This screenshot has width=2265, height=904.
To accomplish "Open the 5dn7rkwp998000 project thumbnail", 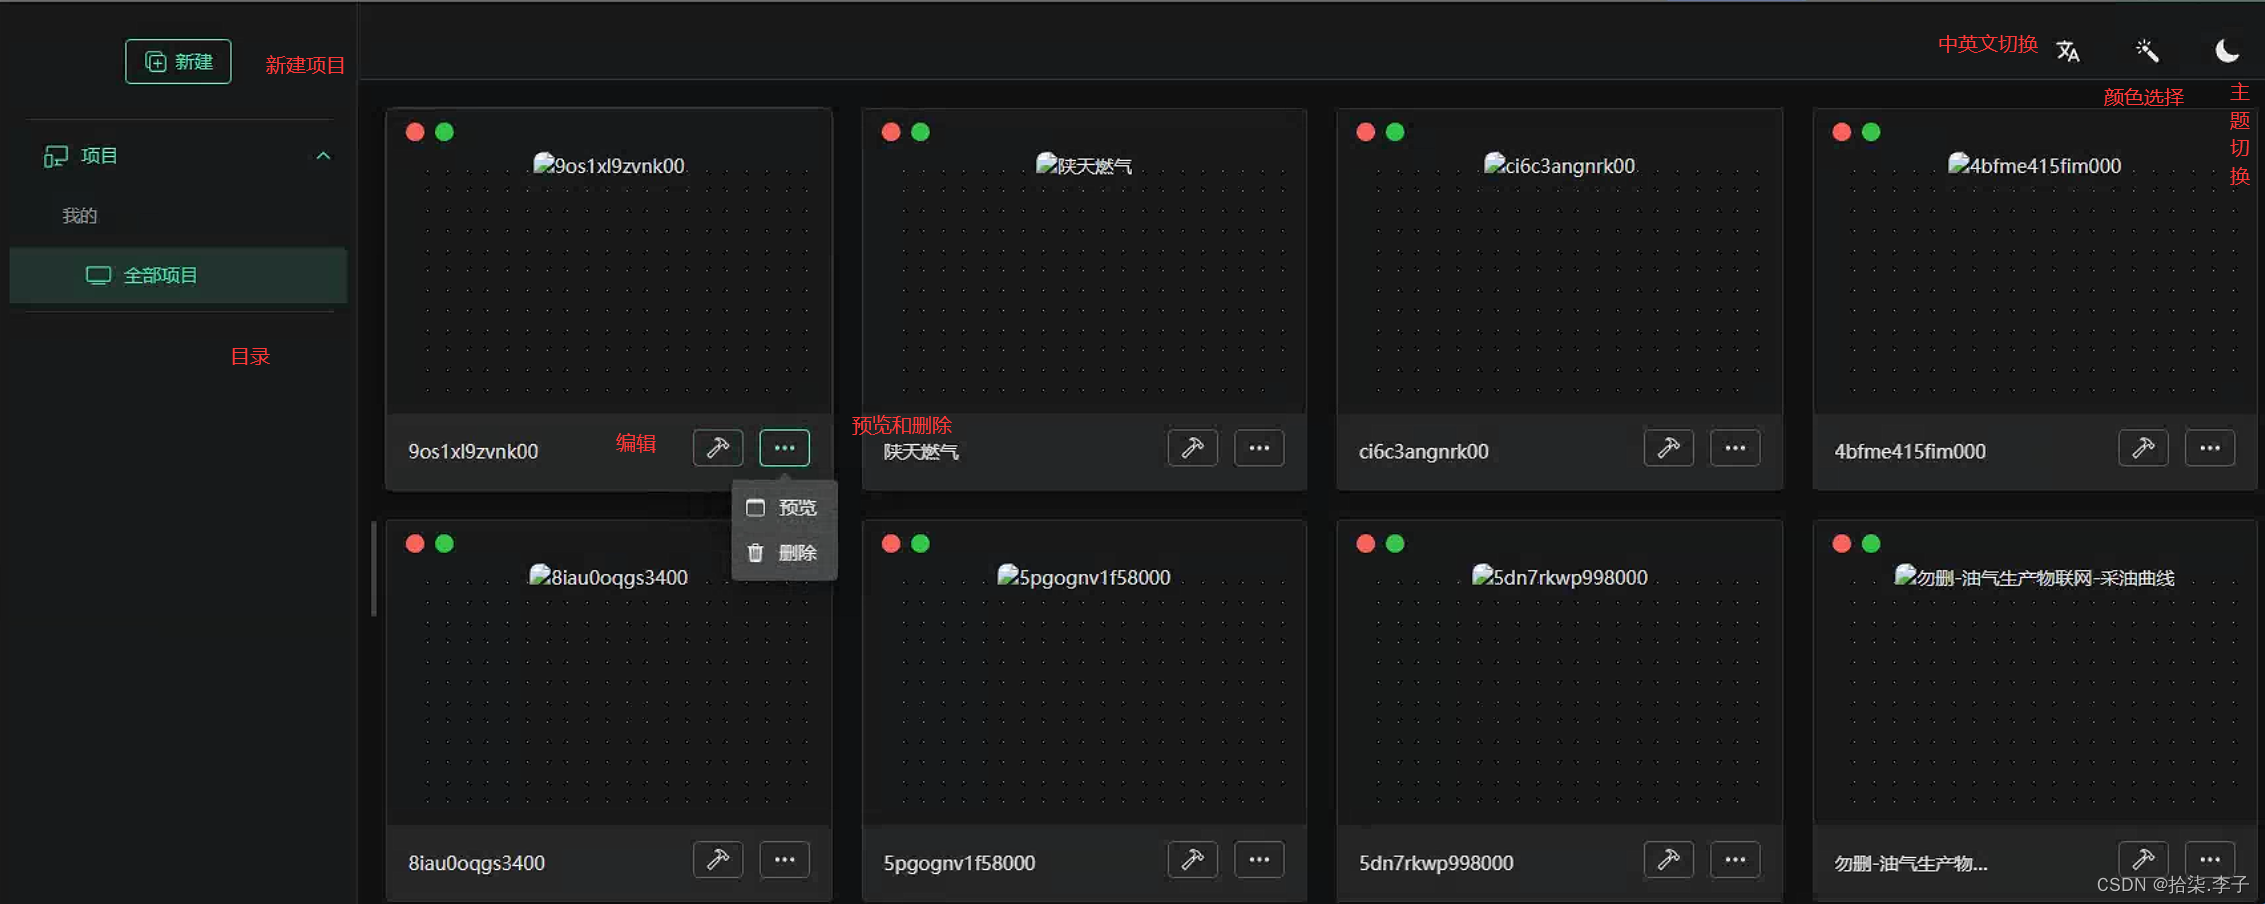I will click(x=1560, y=690).
